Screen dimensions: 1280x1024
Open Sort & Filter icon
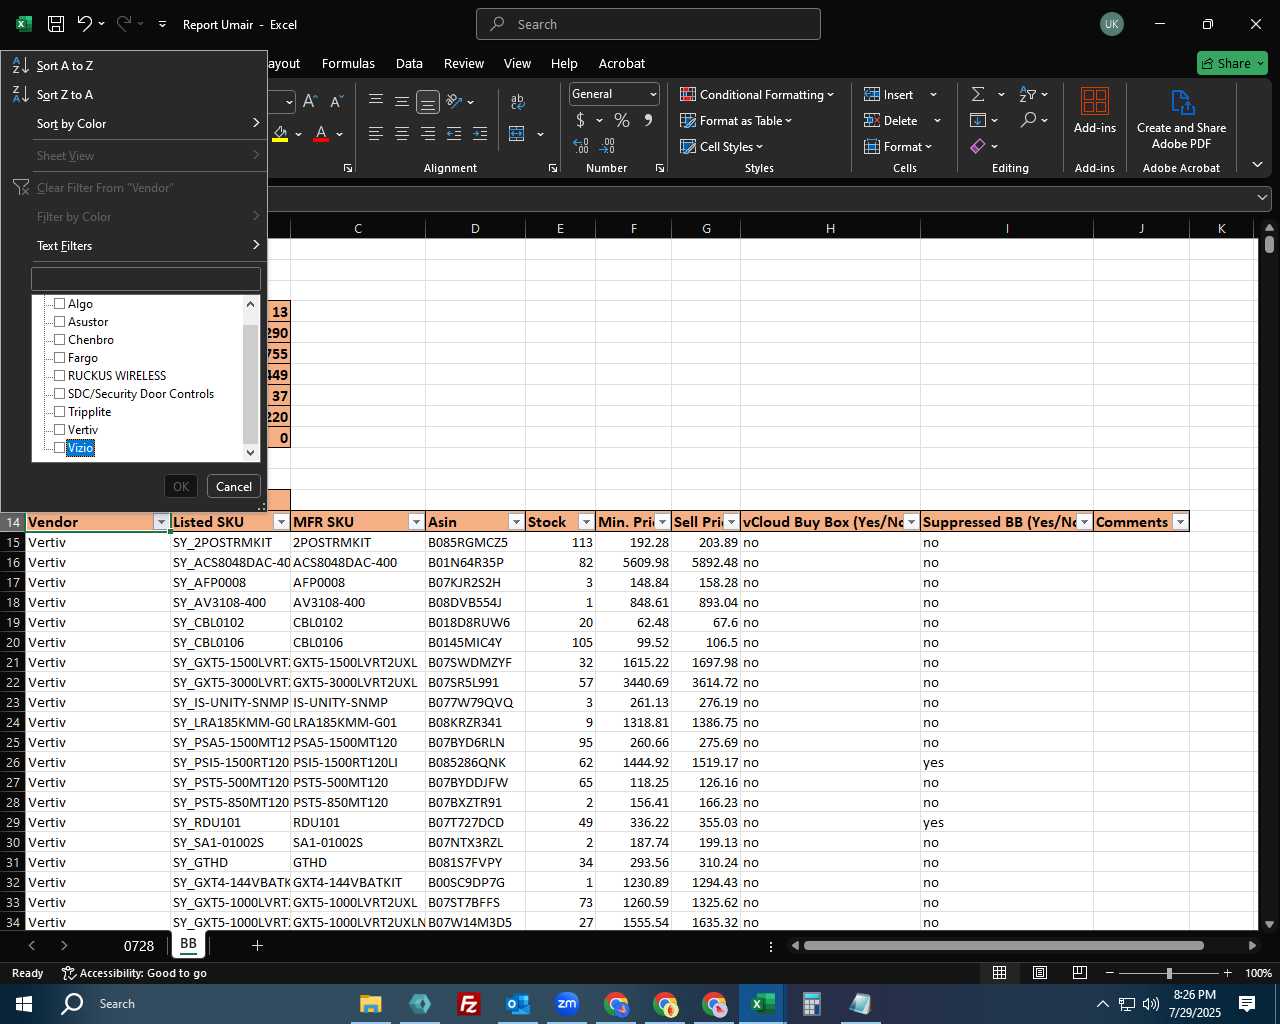click(1028, 94)
